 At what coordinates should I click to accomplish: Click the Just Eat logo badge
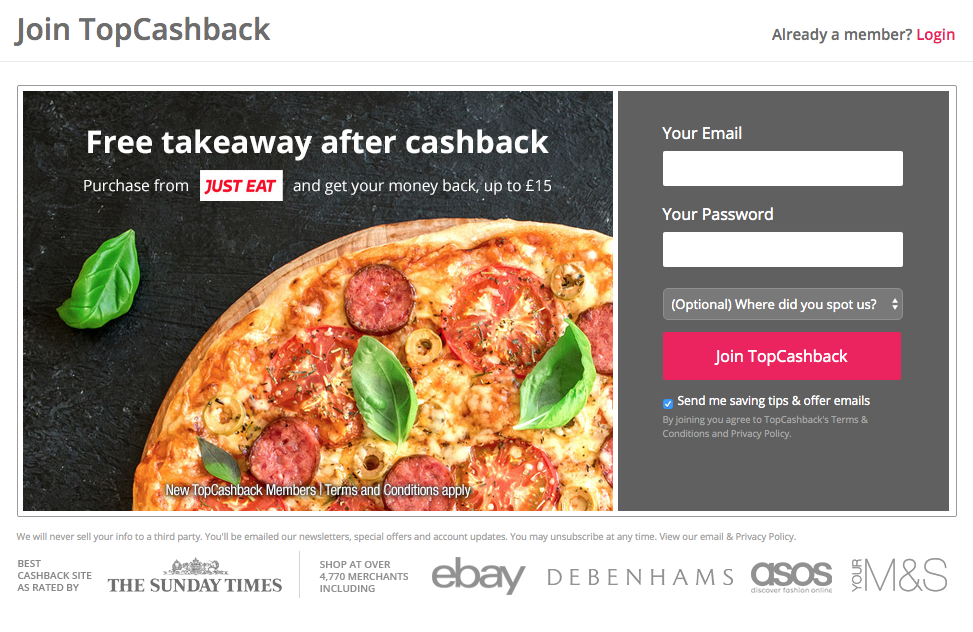(x=241, y=186)
